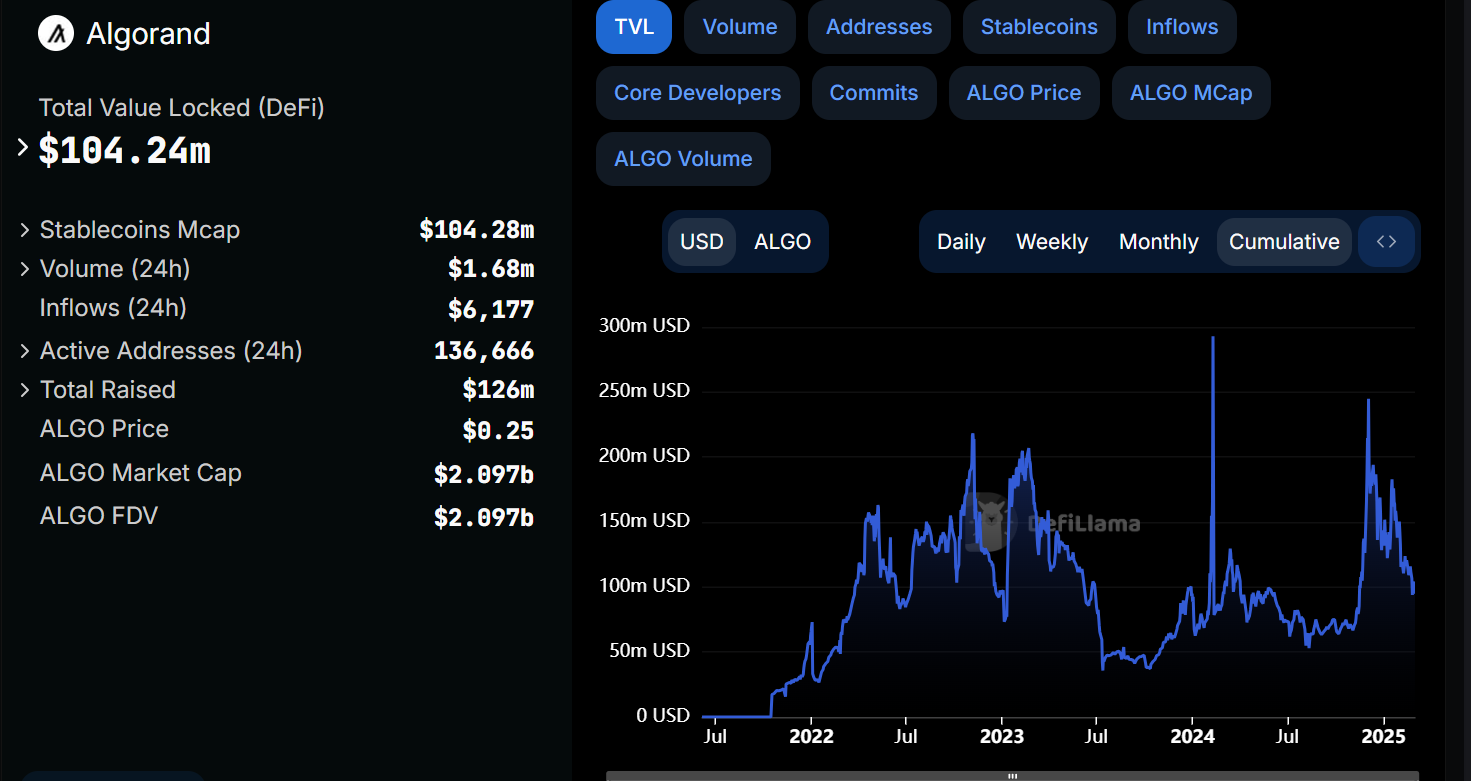Expand the Stablecoins Mcap row
This screenshot has height=781, width=1471.
(25, 230)
